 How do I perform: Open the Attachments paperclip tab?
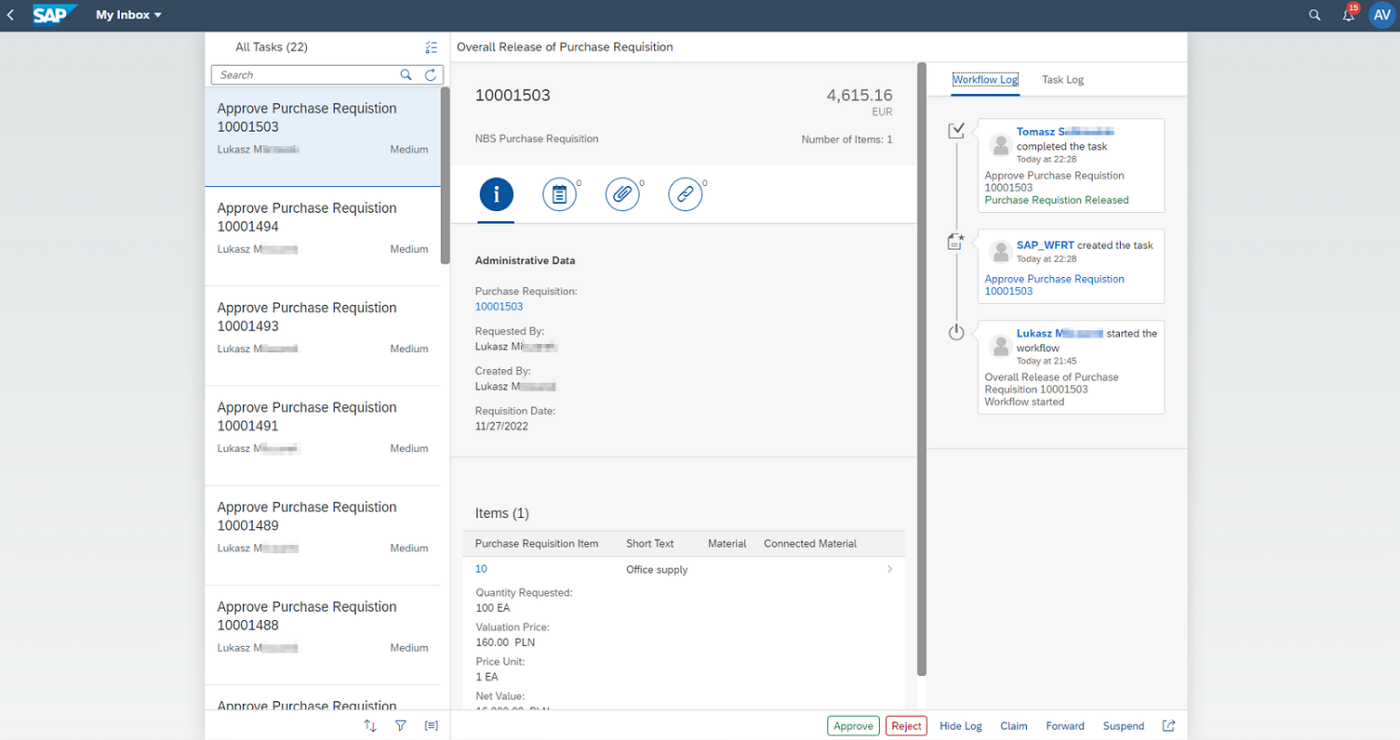623,194
